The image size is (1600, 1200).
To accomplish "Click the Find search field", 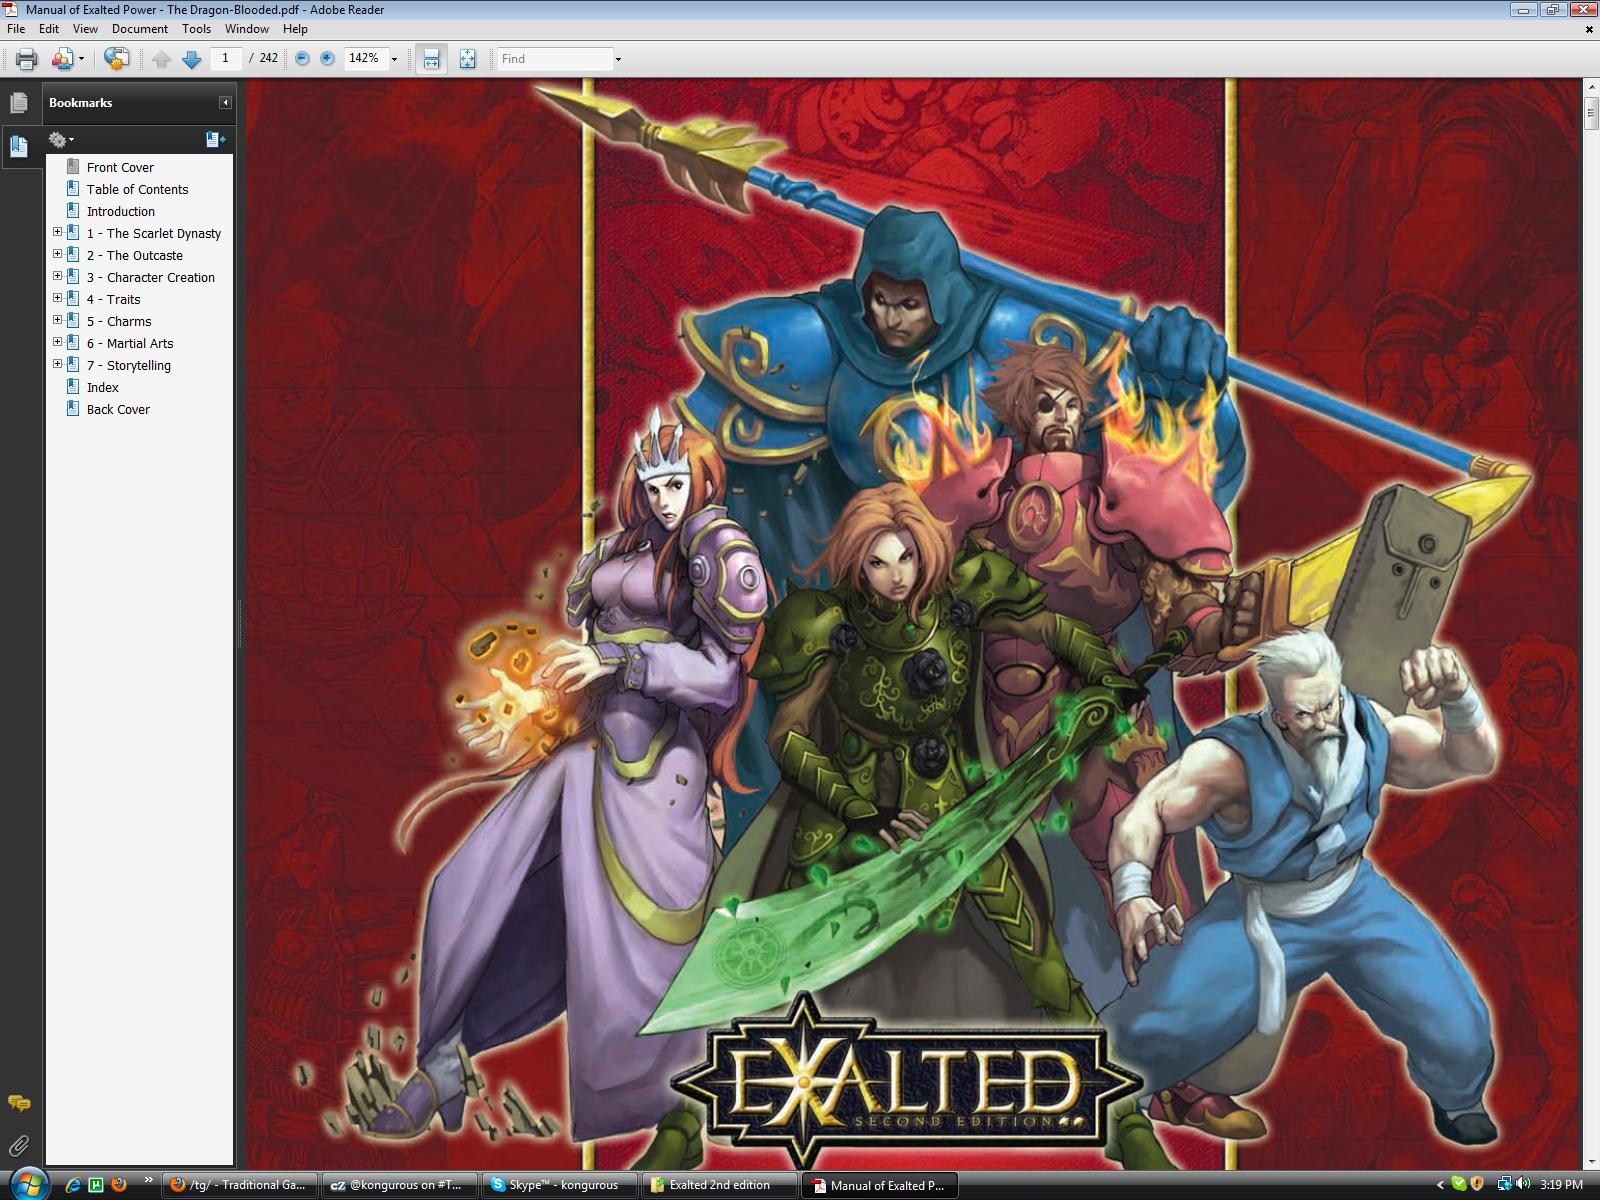I will (555, 59).
